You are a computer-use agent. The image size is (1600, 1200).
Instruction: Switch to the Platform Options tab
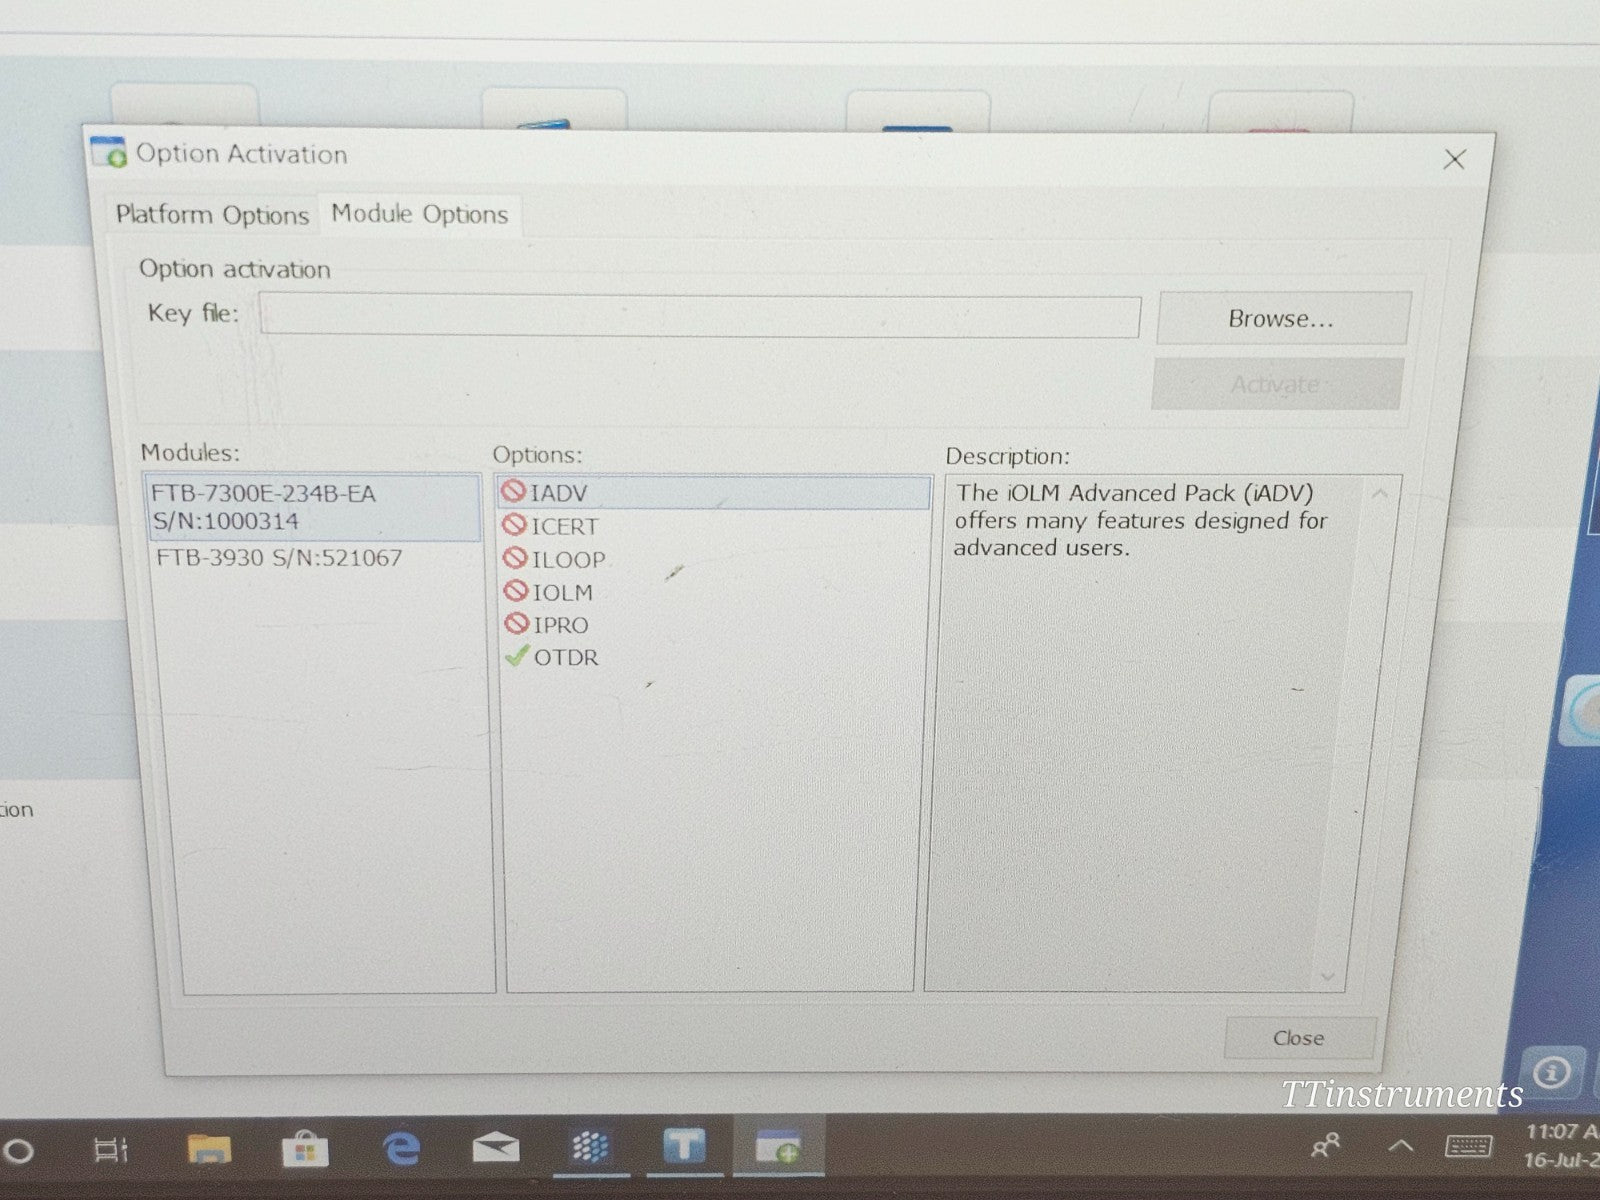click(x=212, y=215)
